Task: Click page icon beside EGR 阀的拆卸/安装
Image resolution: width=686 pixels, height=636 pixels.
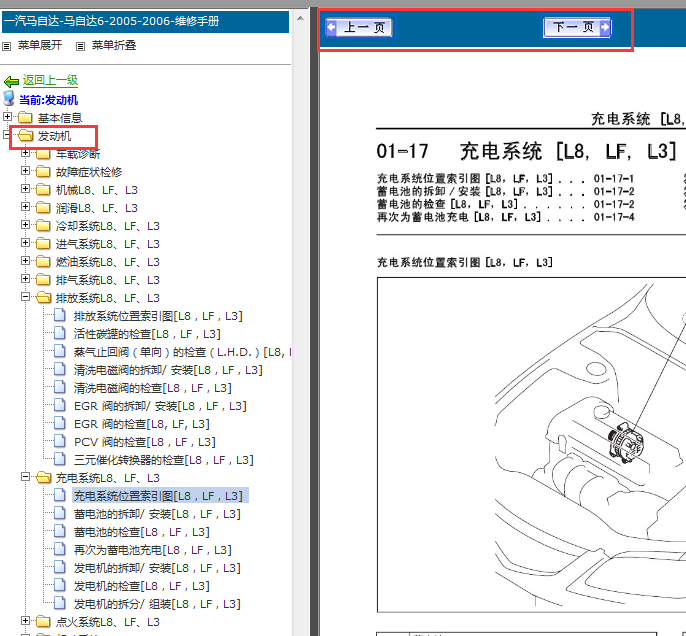Action: point(60,405)
